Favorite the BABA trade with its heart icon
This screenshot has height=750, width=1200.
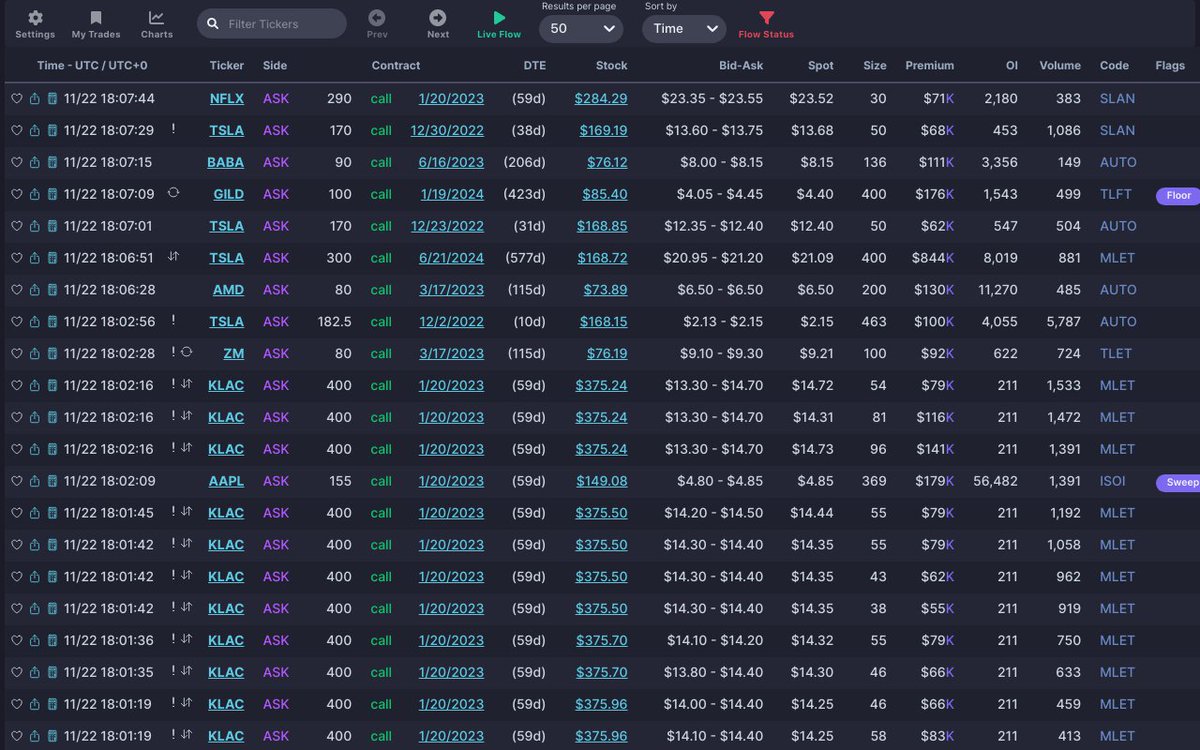click(17, 162)
